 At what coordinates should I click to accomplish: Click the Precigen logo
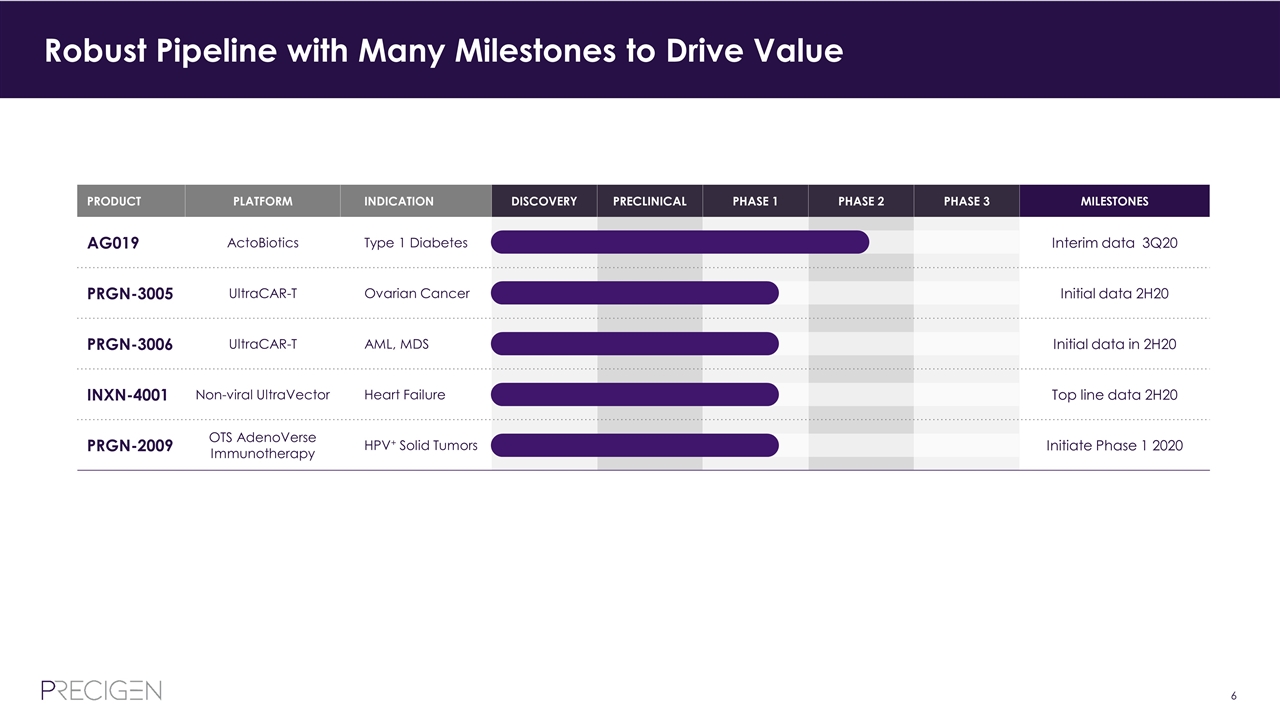(x=101, y=690)
